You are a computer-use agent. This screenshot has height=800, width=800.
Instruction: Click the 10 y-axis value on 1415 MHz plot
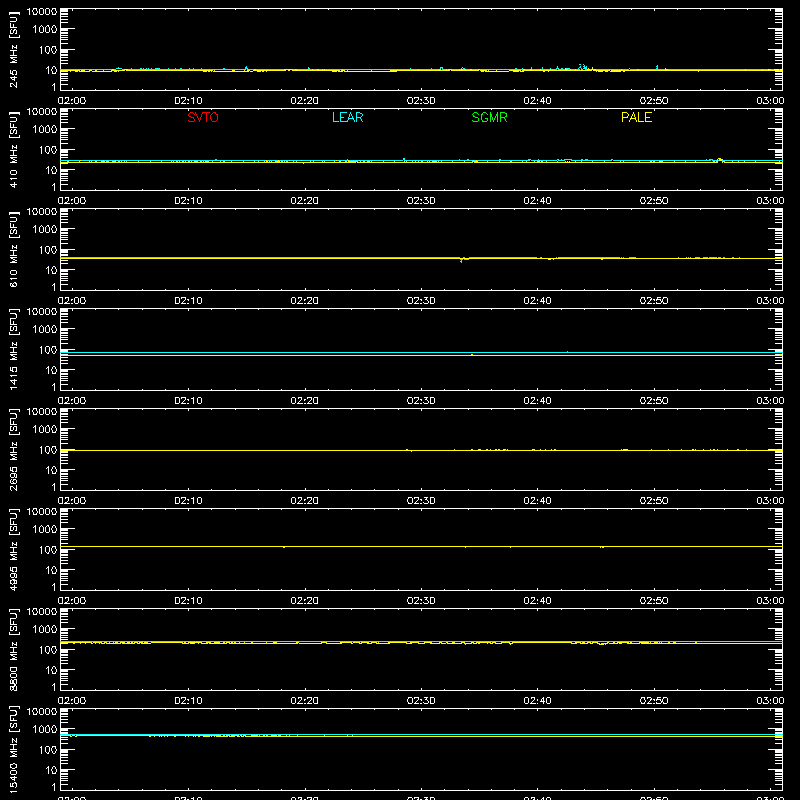51,370
